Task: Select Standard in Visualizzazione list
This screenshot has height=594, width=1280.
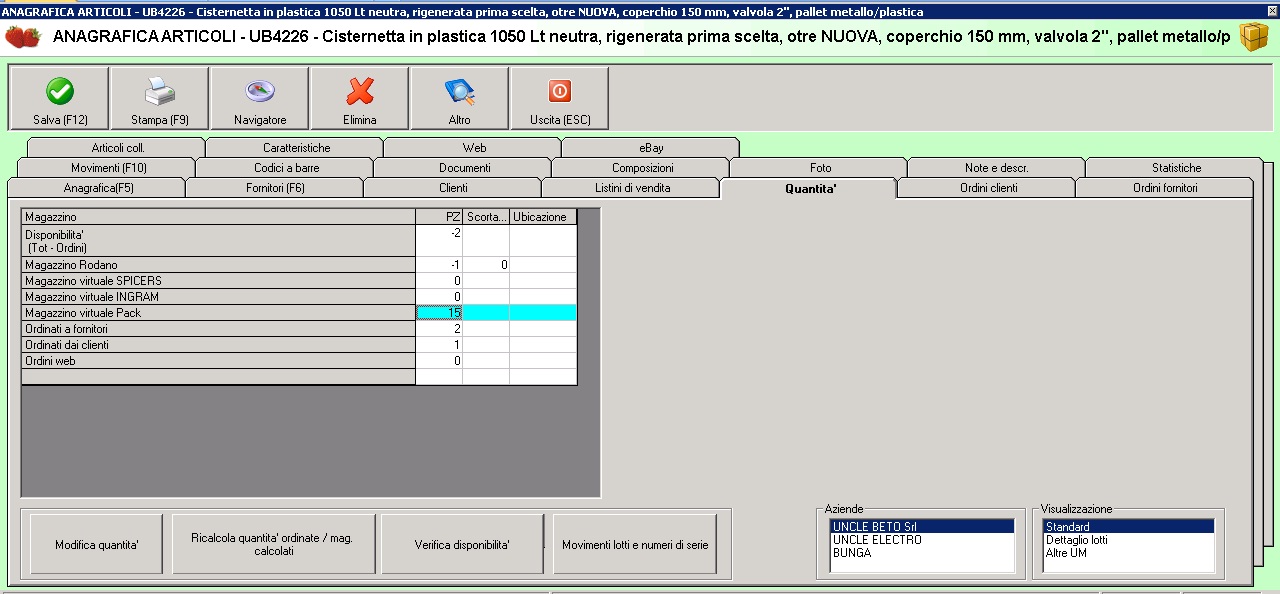Action: coord(1129,527)
